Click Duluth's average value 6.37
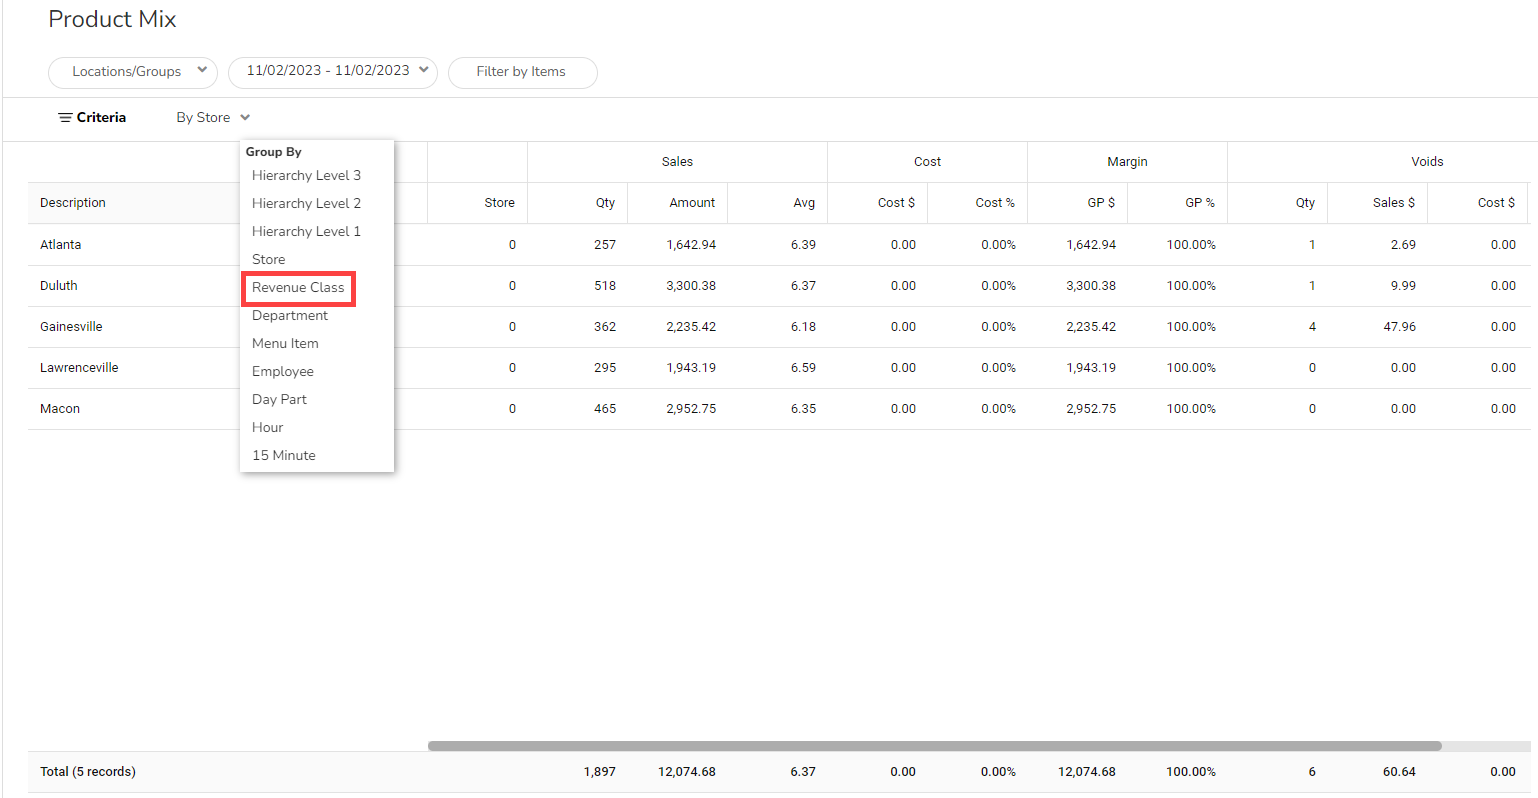The image size is (1538, 798). (x=803, y=286)
